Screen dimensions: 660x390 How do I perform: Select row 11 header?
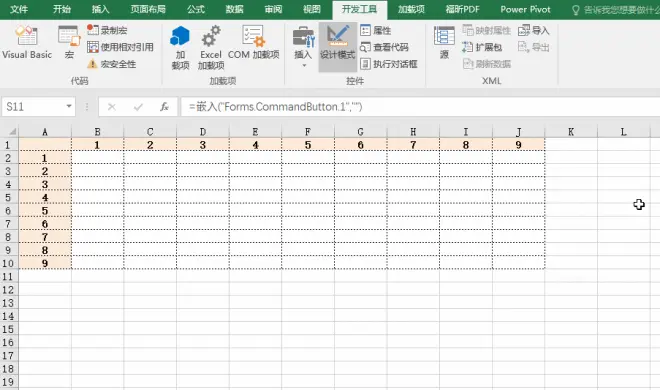pyautogui.click(x=9, y=276)
